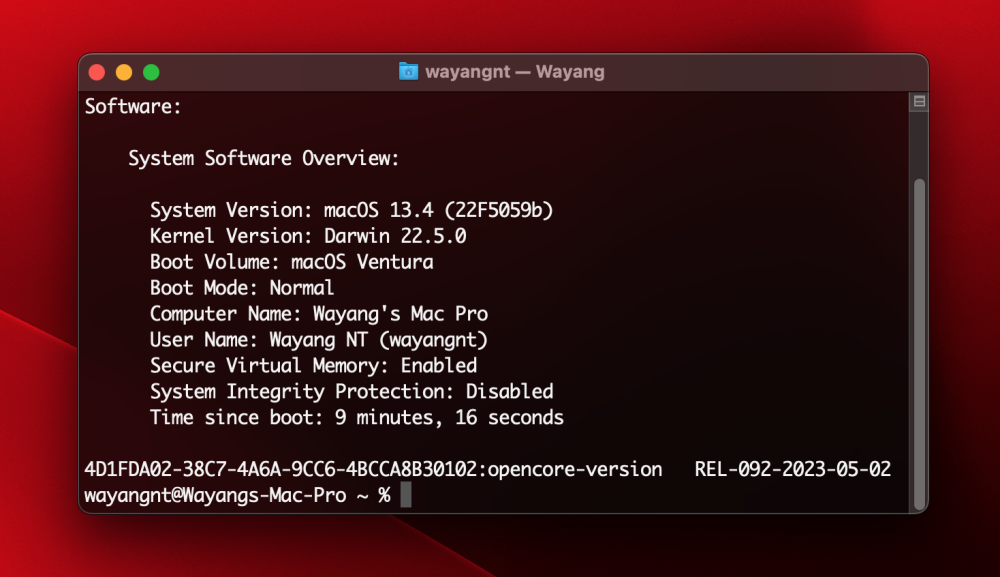Close the Terminal window with red button
This screenshot has height=577, width=1000.
[x=97, y=72]
